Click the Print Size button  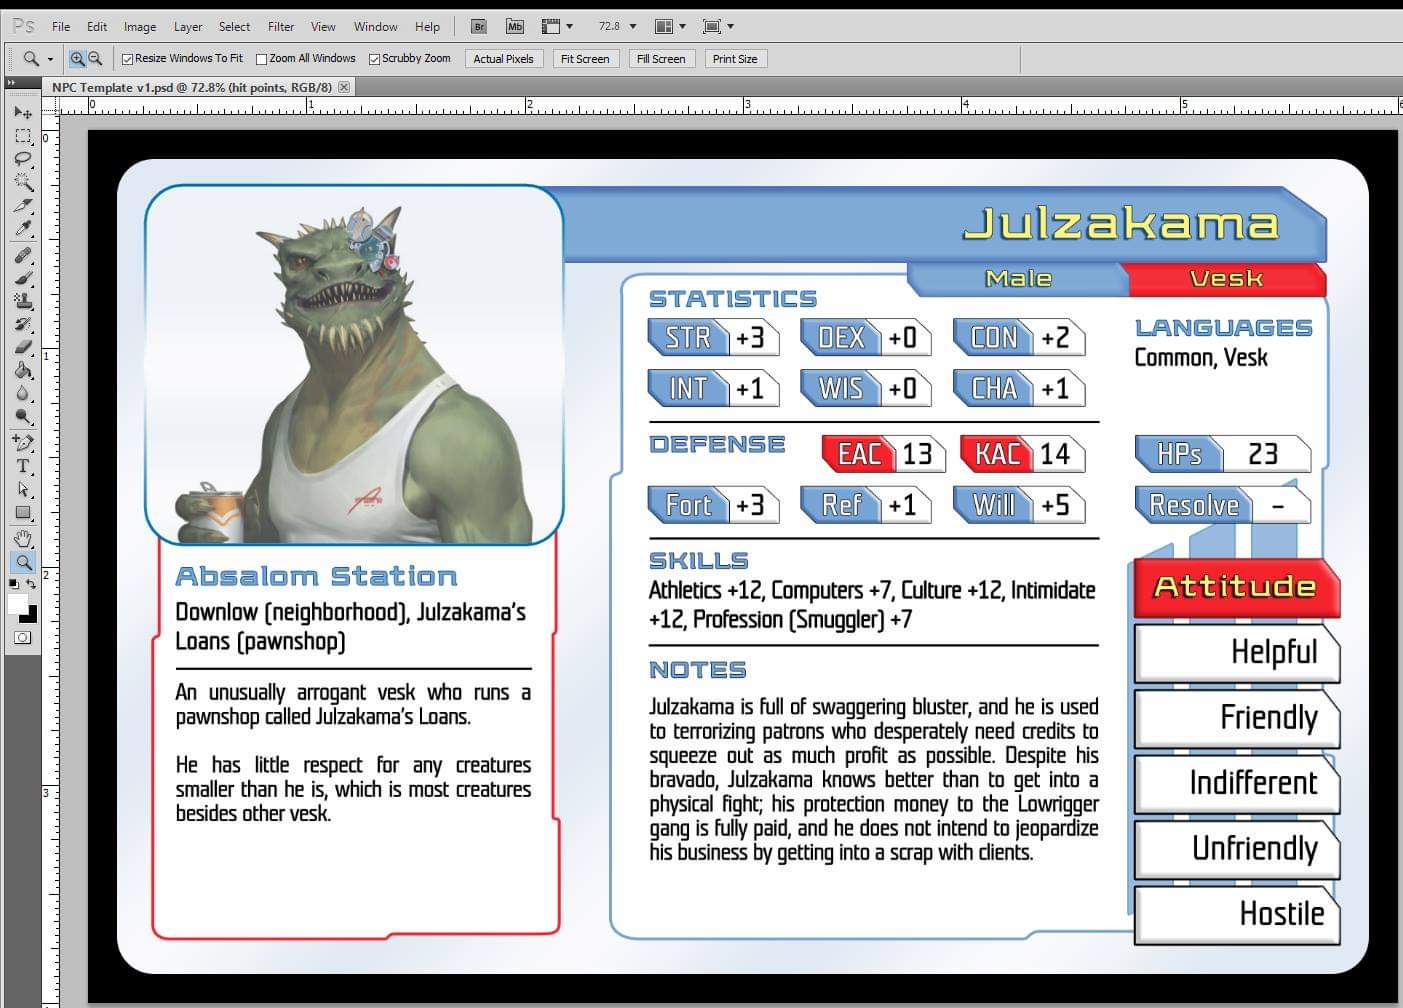coord(735,59)
